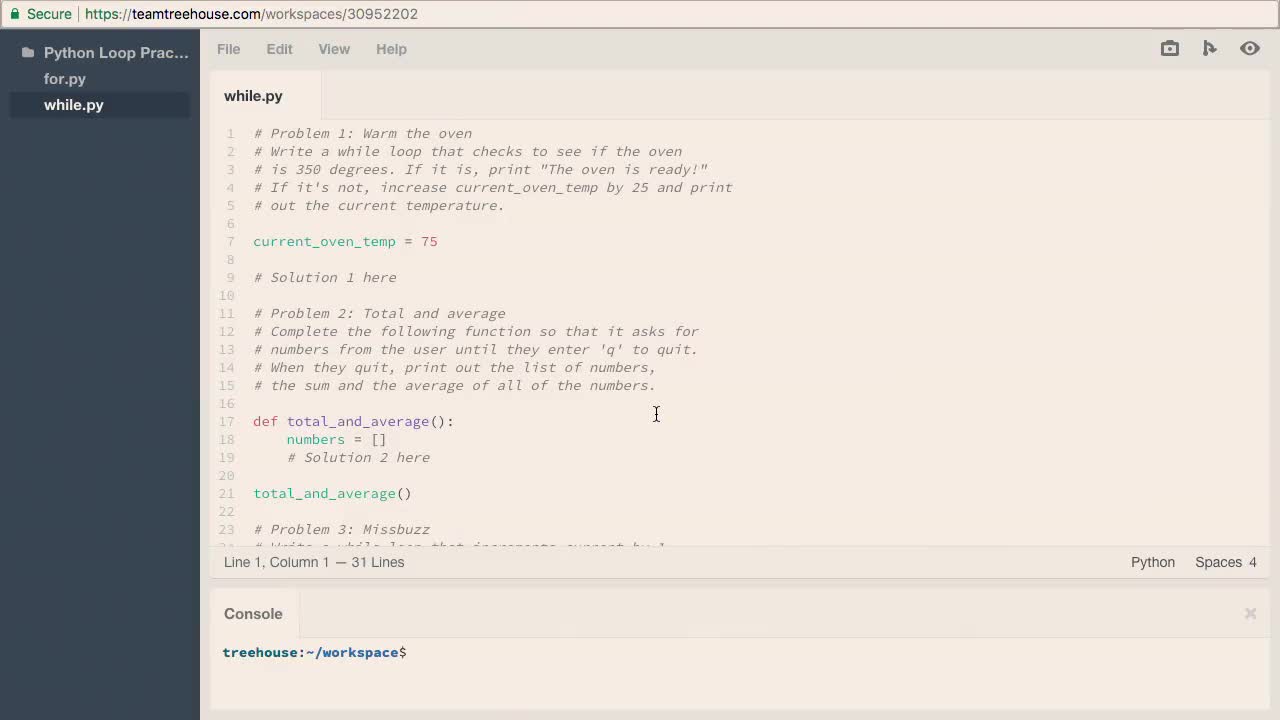
Task: Select the while.py editor tab
Action: [x=253, y=96]
